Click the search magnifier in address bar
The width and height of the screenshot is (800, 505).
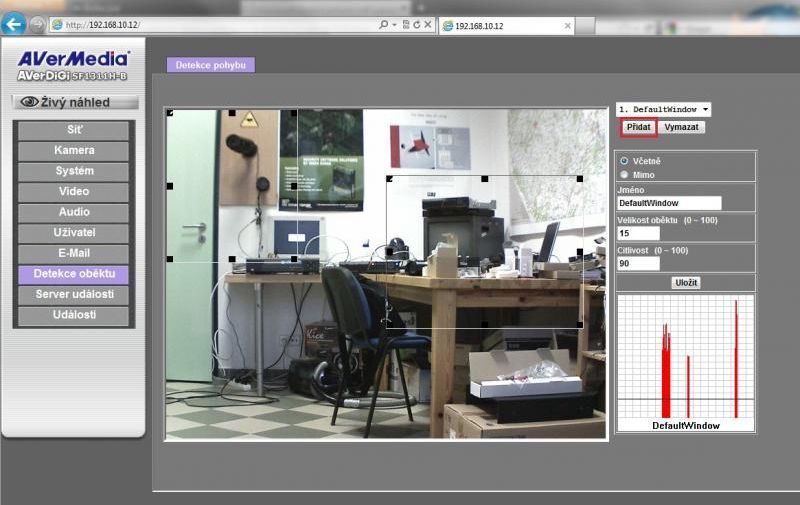384,24
